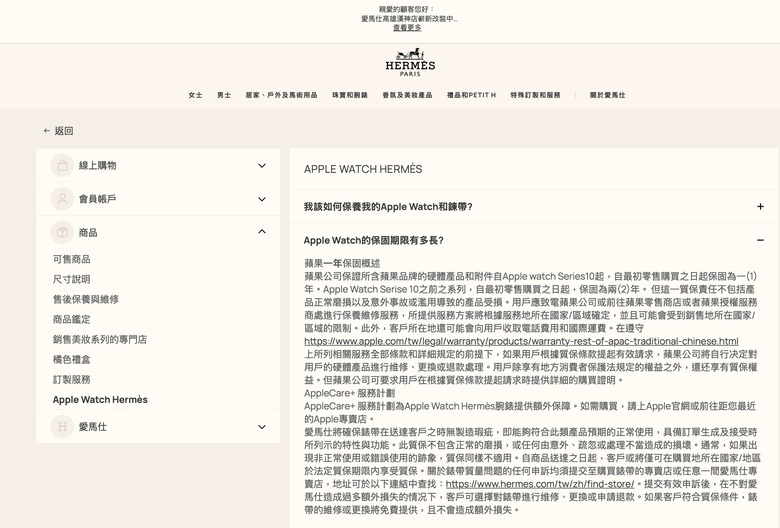This screenshot has width=780, height=528.
Task: Open the 香氛及美妝產品 menu
Action: [x=407, y=95]
